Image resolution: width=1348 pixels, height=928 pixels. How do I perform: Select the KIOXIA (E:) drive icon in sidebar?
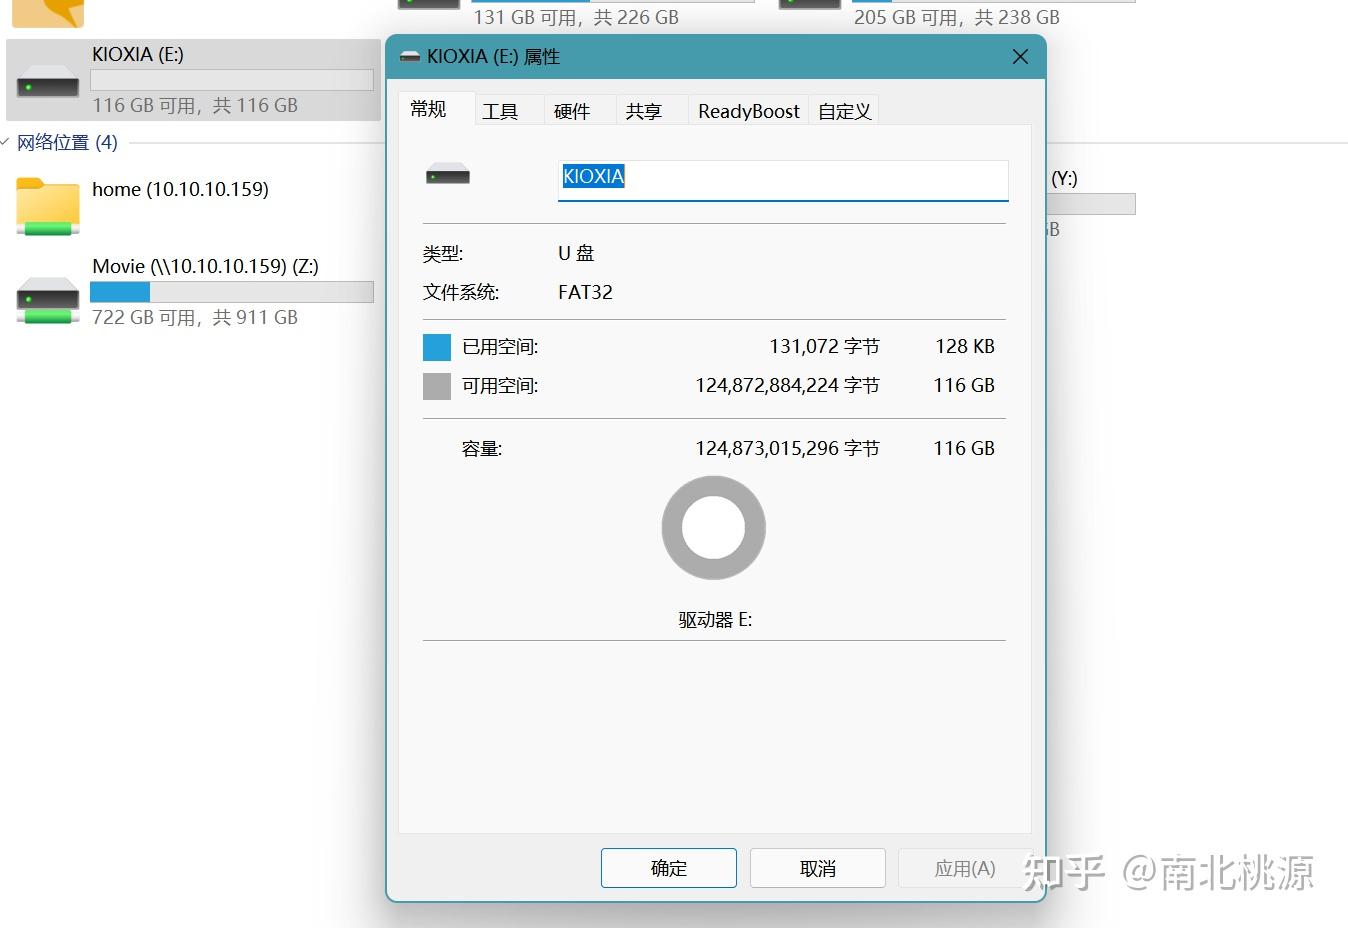tap(46, 84)
